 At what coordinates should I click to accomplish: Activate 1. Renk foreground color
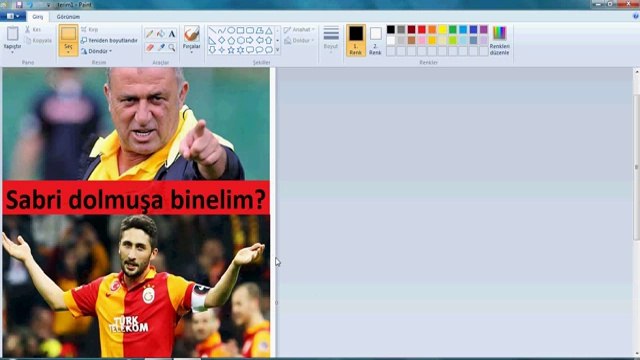(356, 40)
